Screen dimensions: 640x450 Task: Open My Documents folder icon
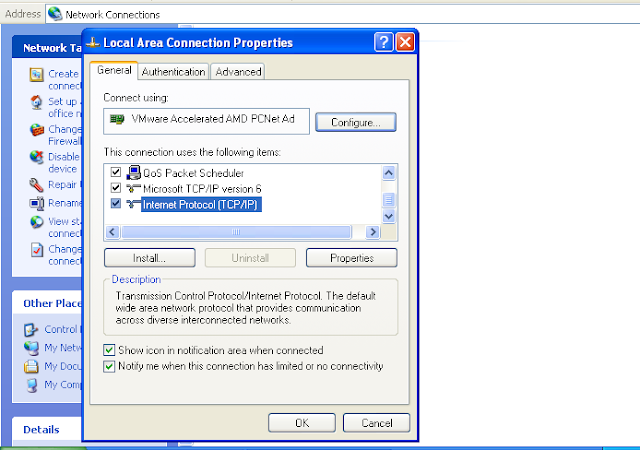click(31, 366)
